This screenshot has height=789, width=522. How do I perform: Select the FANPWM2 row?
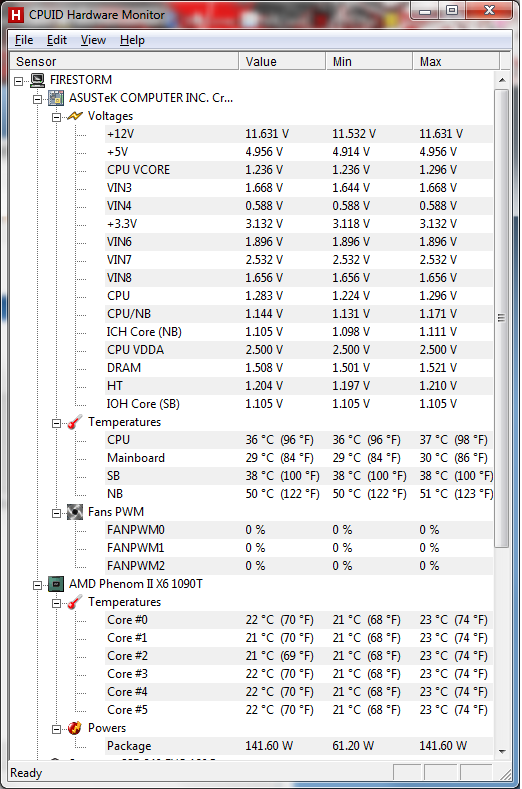tap(299, 566)
